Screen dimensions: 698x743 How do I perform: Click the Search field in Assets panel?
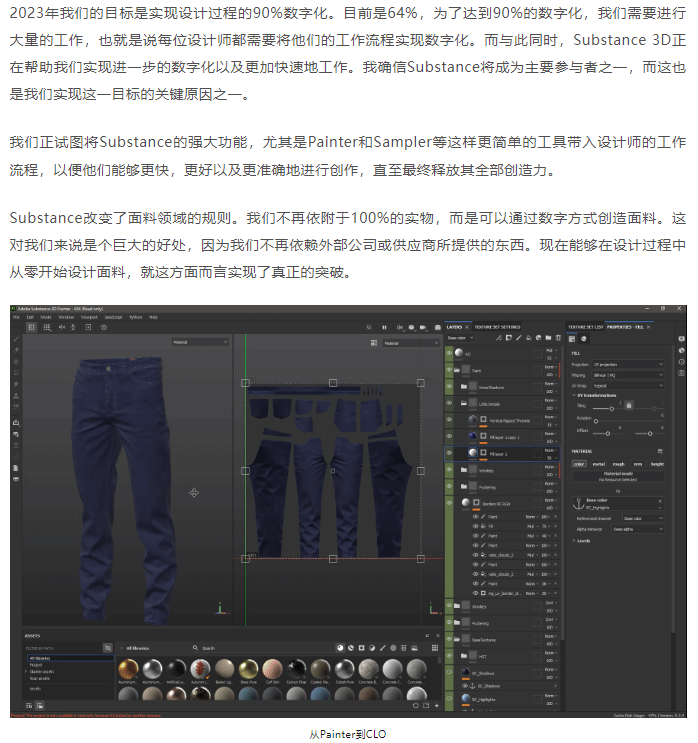point(261,648)
